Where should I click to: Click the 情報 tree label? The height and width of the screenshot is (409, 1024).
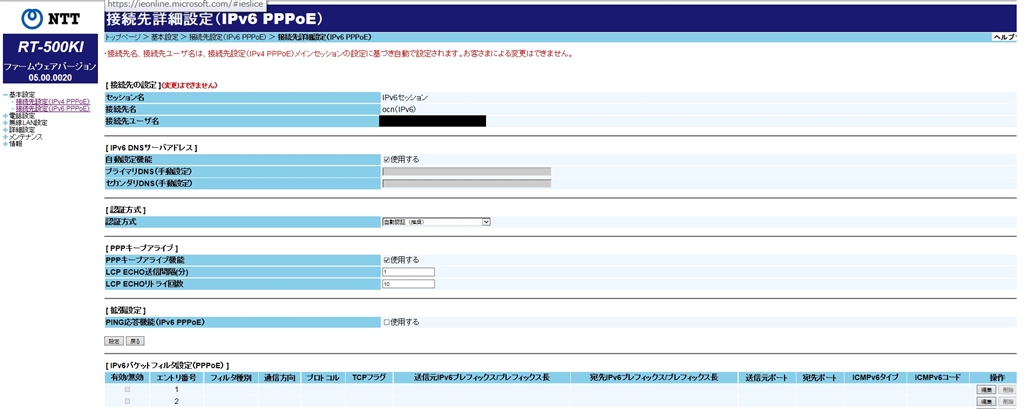16,144
